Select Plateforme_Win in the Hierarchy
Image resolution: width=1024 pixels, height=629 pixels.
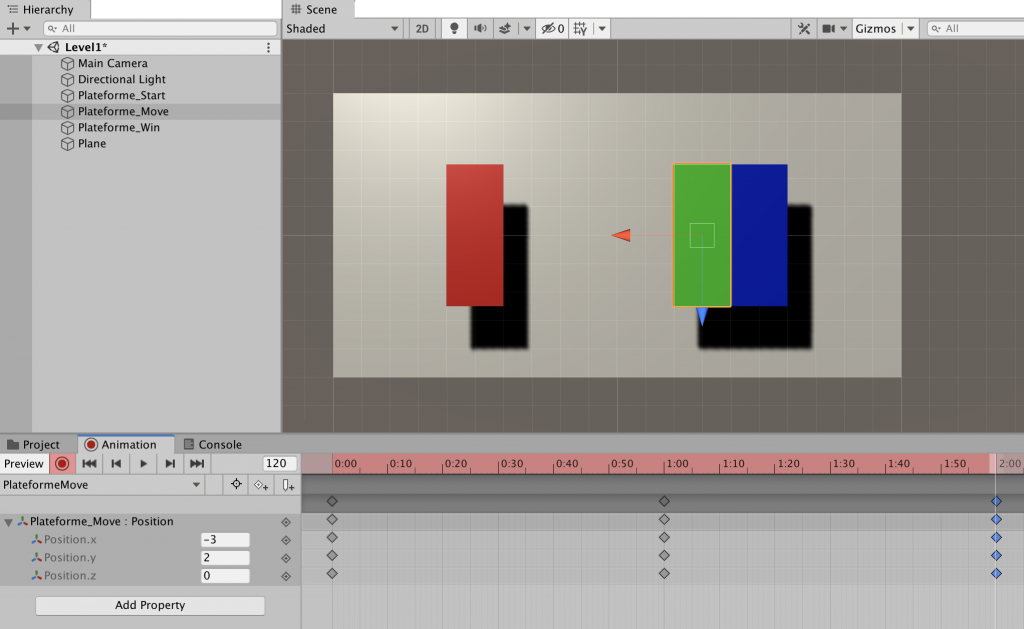tap(118, 128)
